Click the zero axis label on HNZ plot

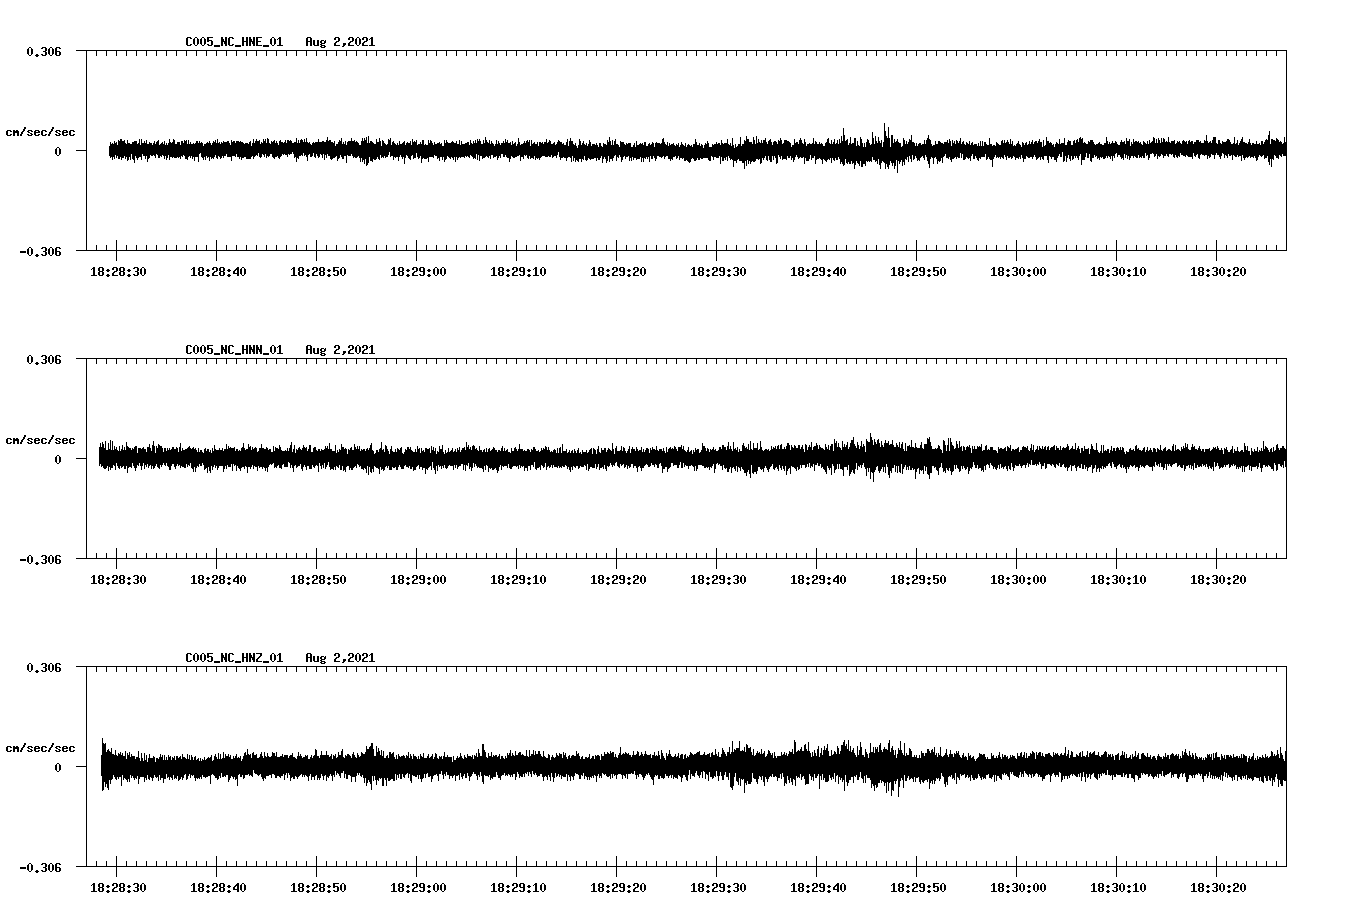click(x=58, y=767)
